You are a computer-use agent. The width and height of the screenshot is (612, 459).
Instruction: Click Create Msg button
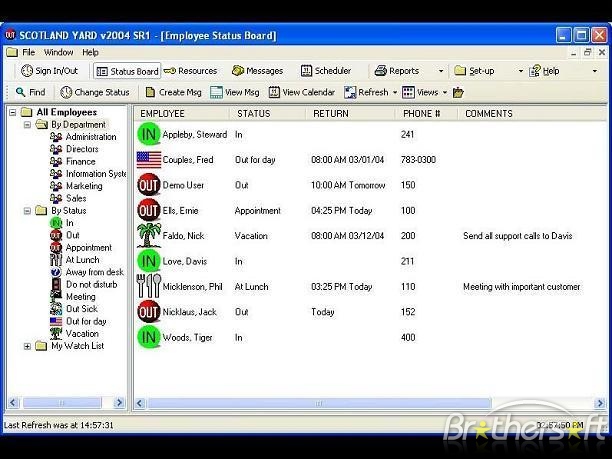tap(173, 92)
